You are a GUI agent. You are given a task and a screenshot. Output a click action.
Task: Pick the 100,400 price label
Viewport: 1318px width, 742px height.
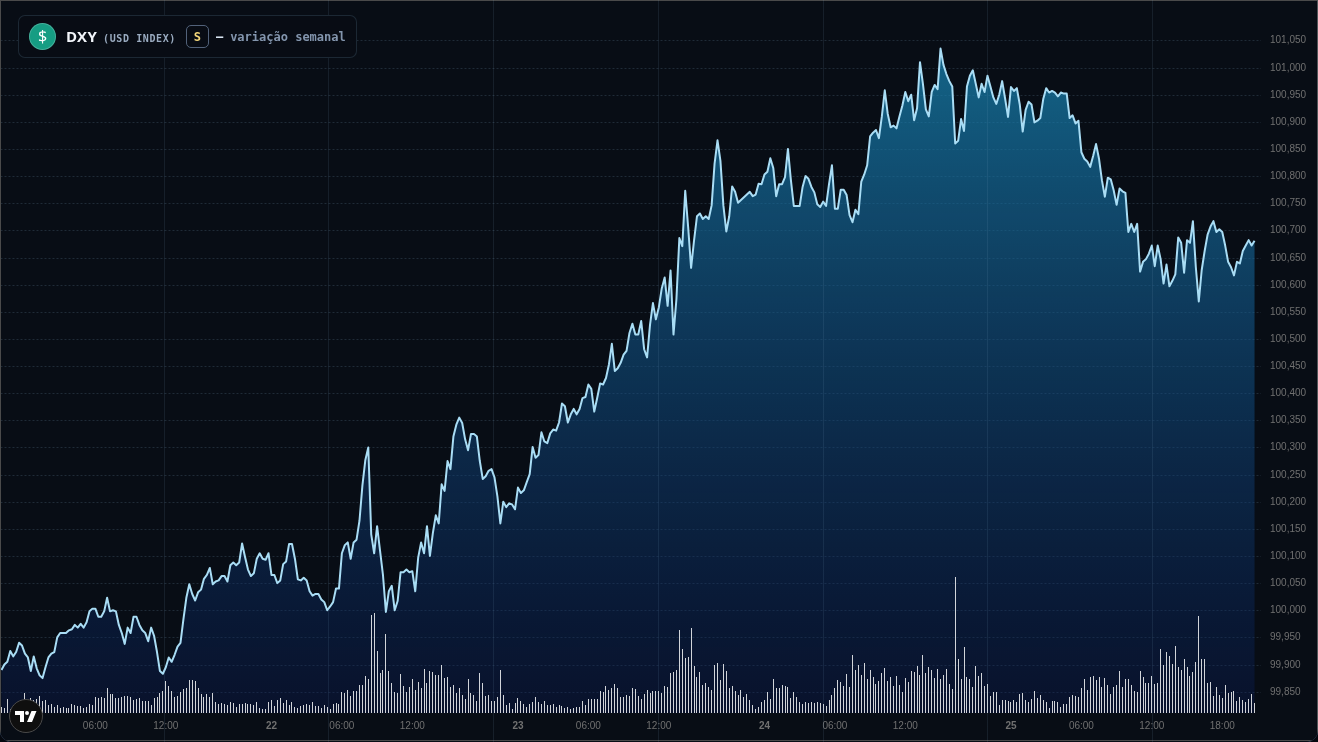pos(1288,392)
